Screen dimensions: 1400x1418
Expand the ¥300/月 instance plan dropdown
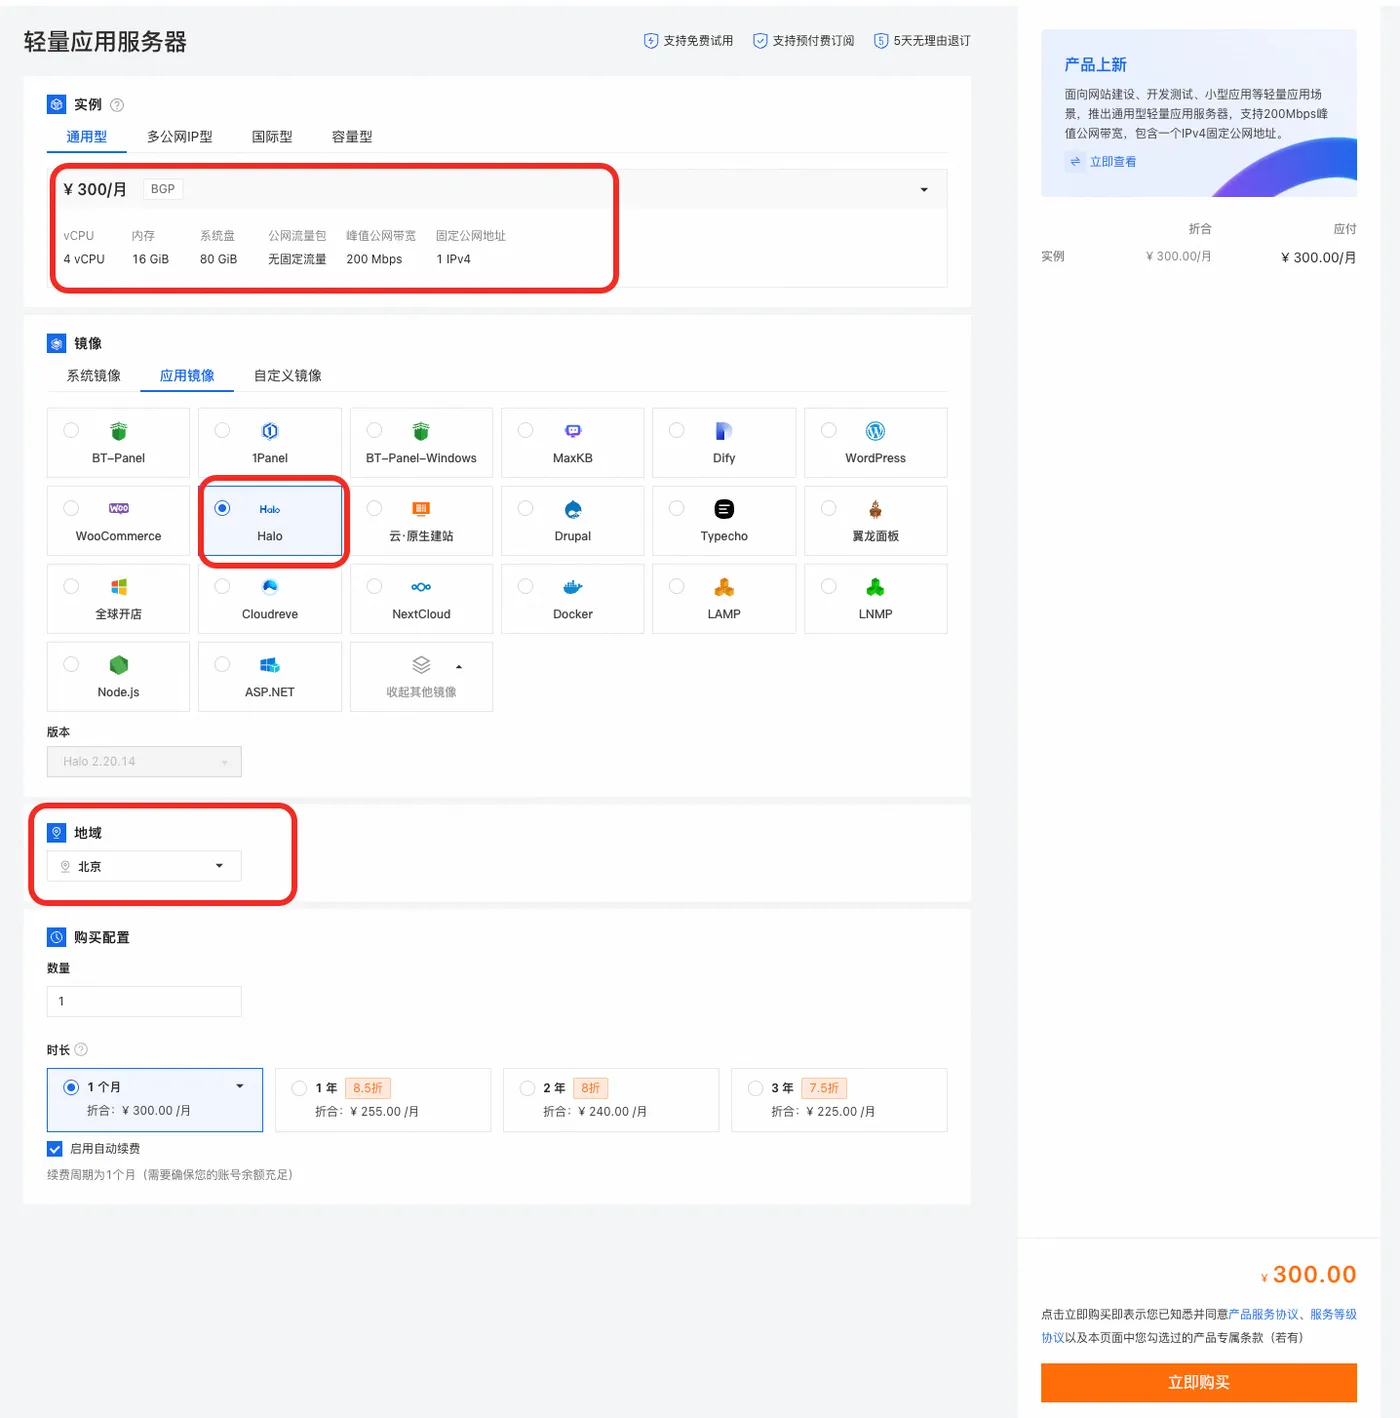coord(924,190)
